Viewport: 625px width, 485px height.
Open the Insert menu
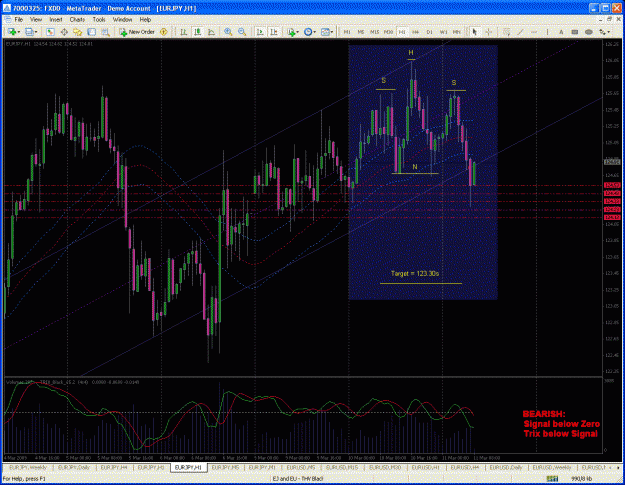(56, 20)
